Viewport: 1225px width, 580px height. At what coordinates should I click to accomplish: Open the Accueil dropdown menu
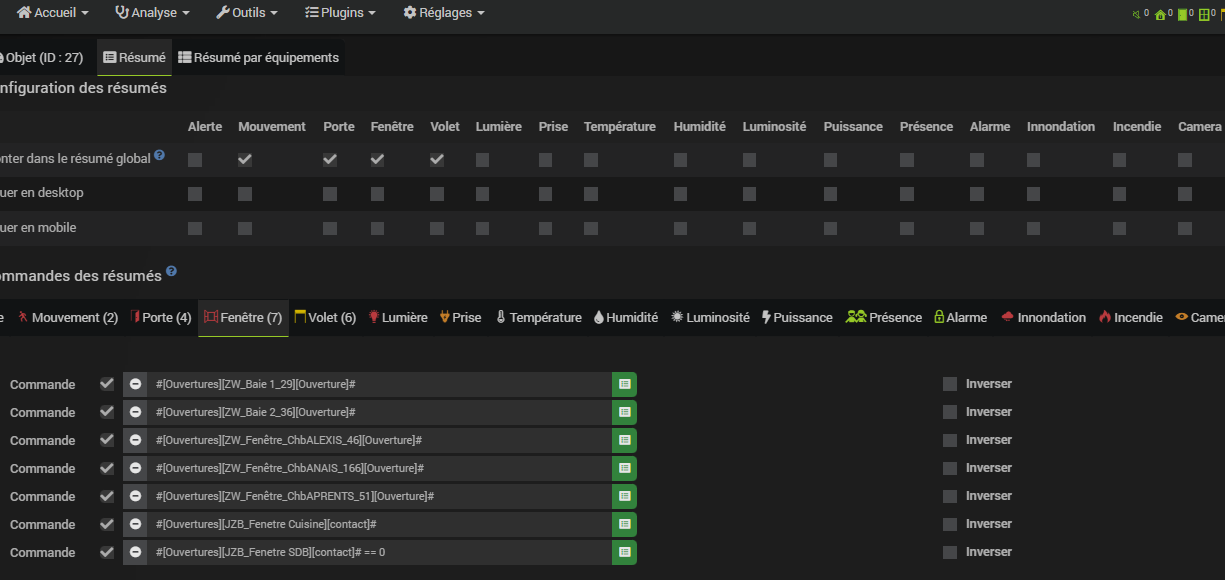coord(53,13)
